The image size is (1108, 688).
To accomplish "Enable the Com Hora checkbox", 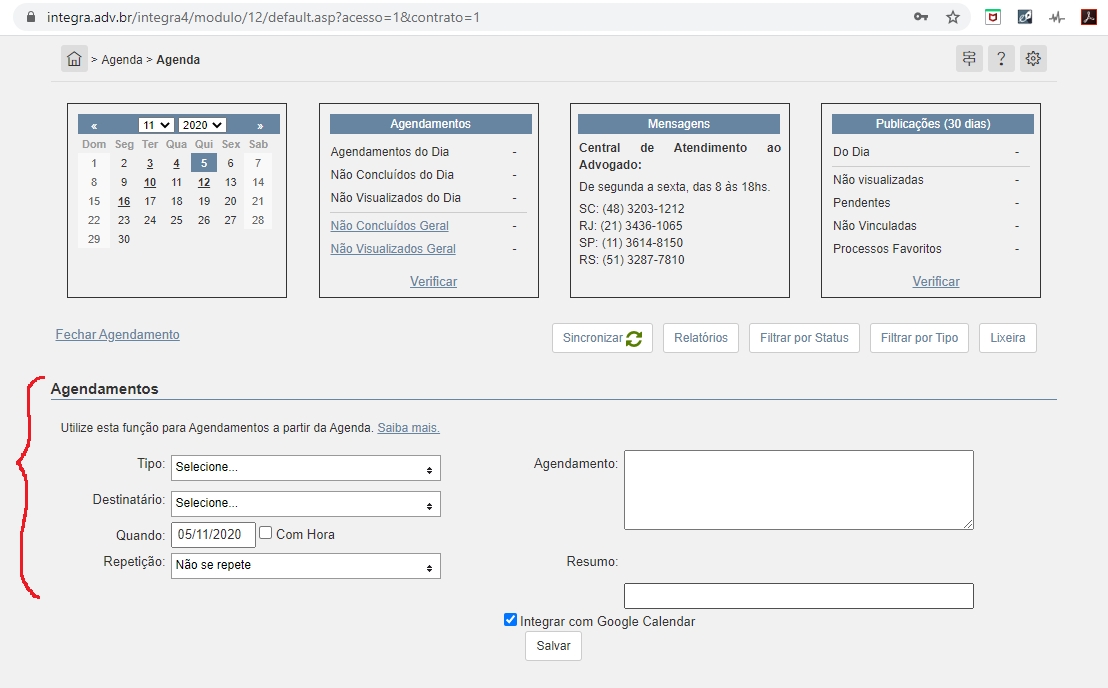I will (x=266, y=533).
